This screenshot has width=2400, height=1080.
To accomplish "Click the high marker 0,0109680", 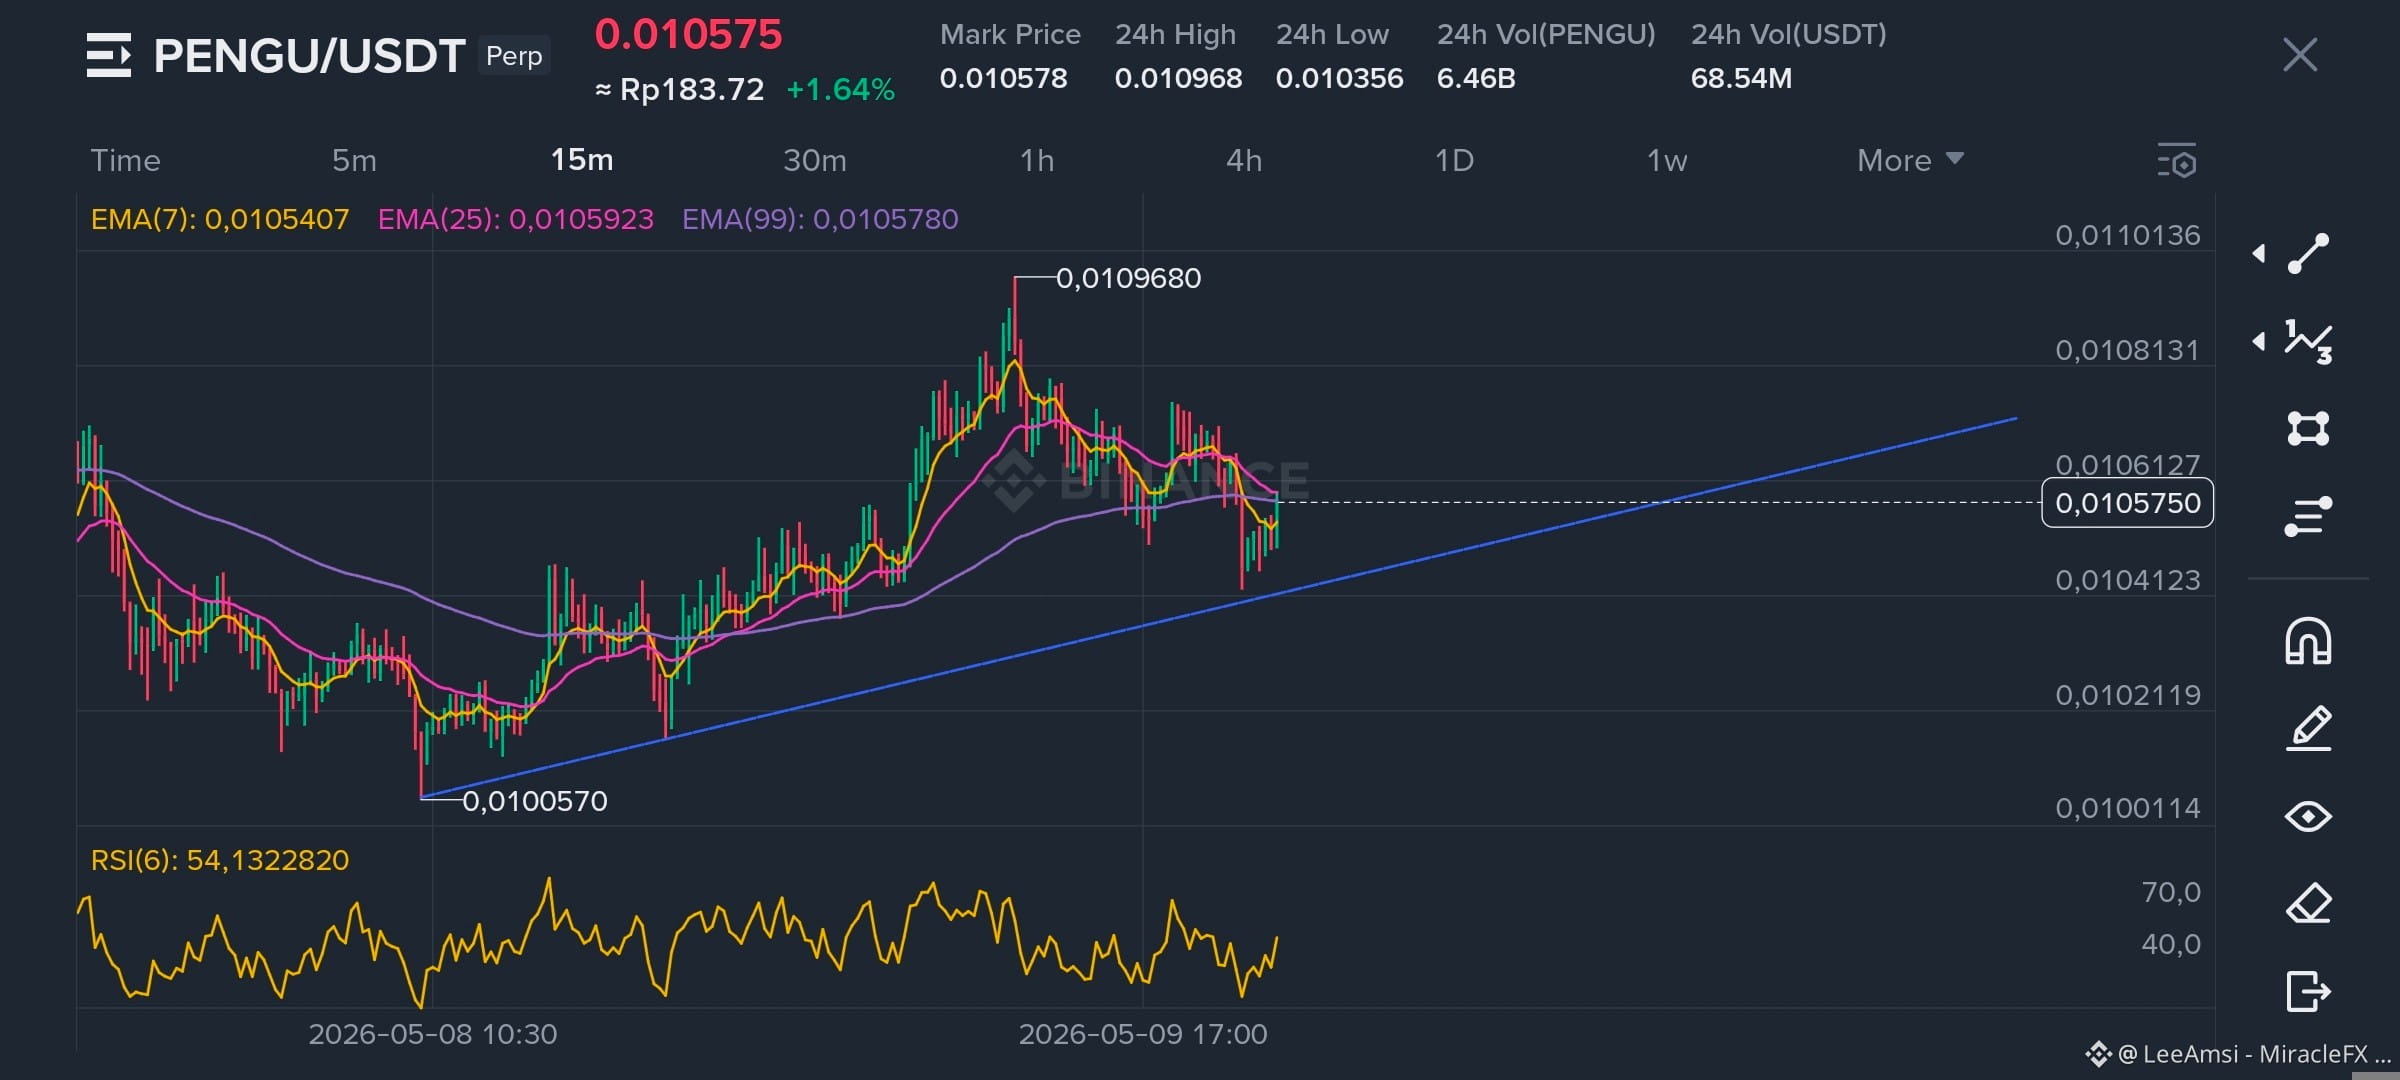I will [1128, 278].
